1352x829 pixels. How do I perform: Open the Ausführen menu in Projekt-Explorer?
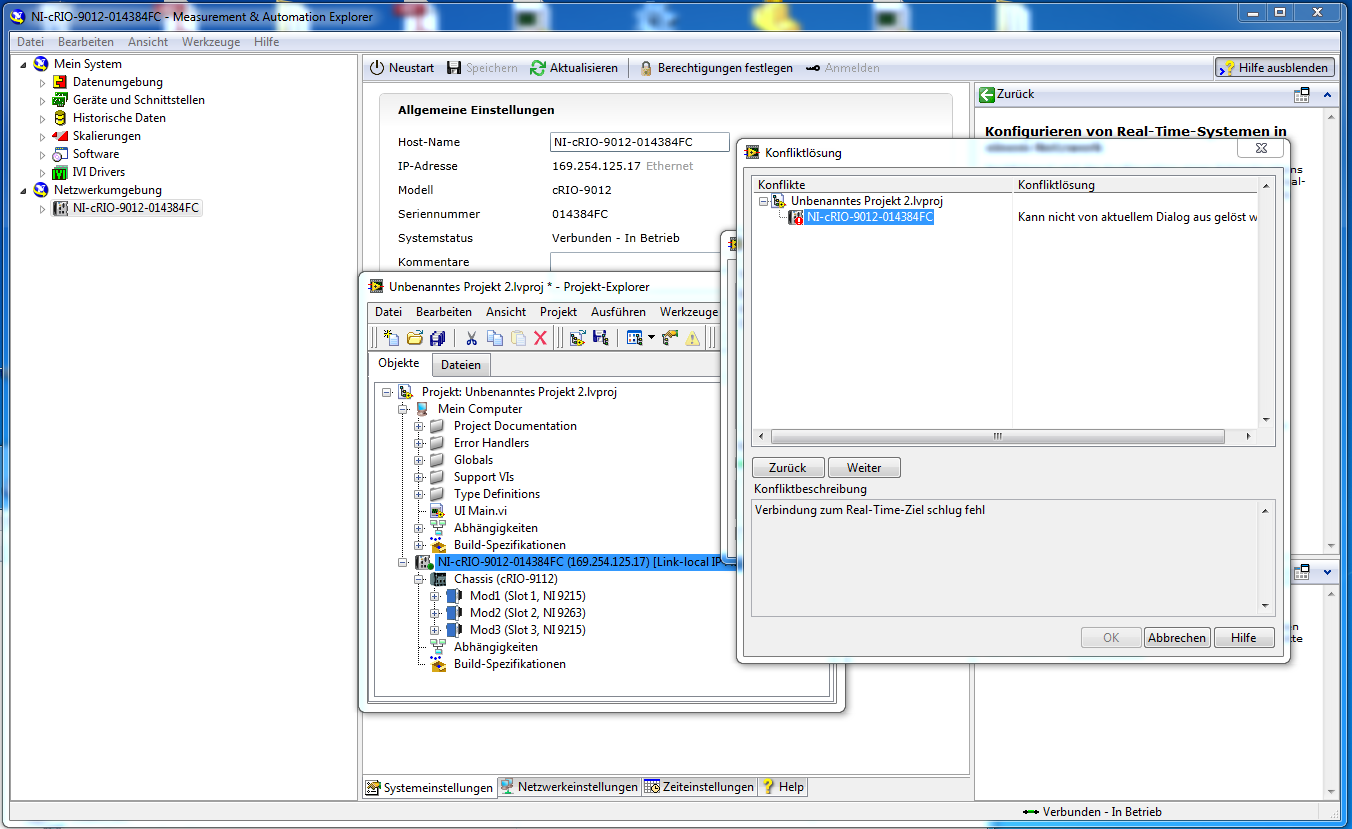pyautogui.click(x=618, y=312)
